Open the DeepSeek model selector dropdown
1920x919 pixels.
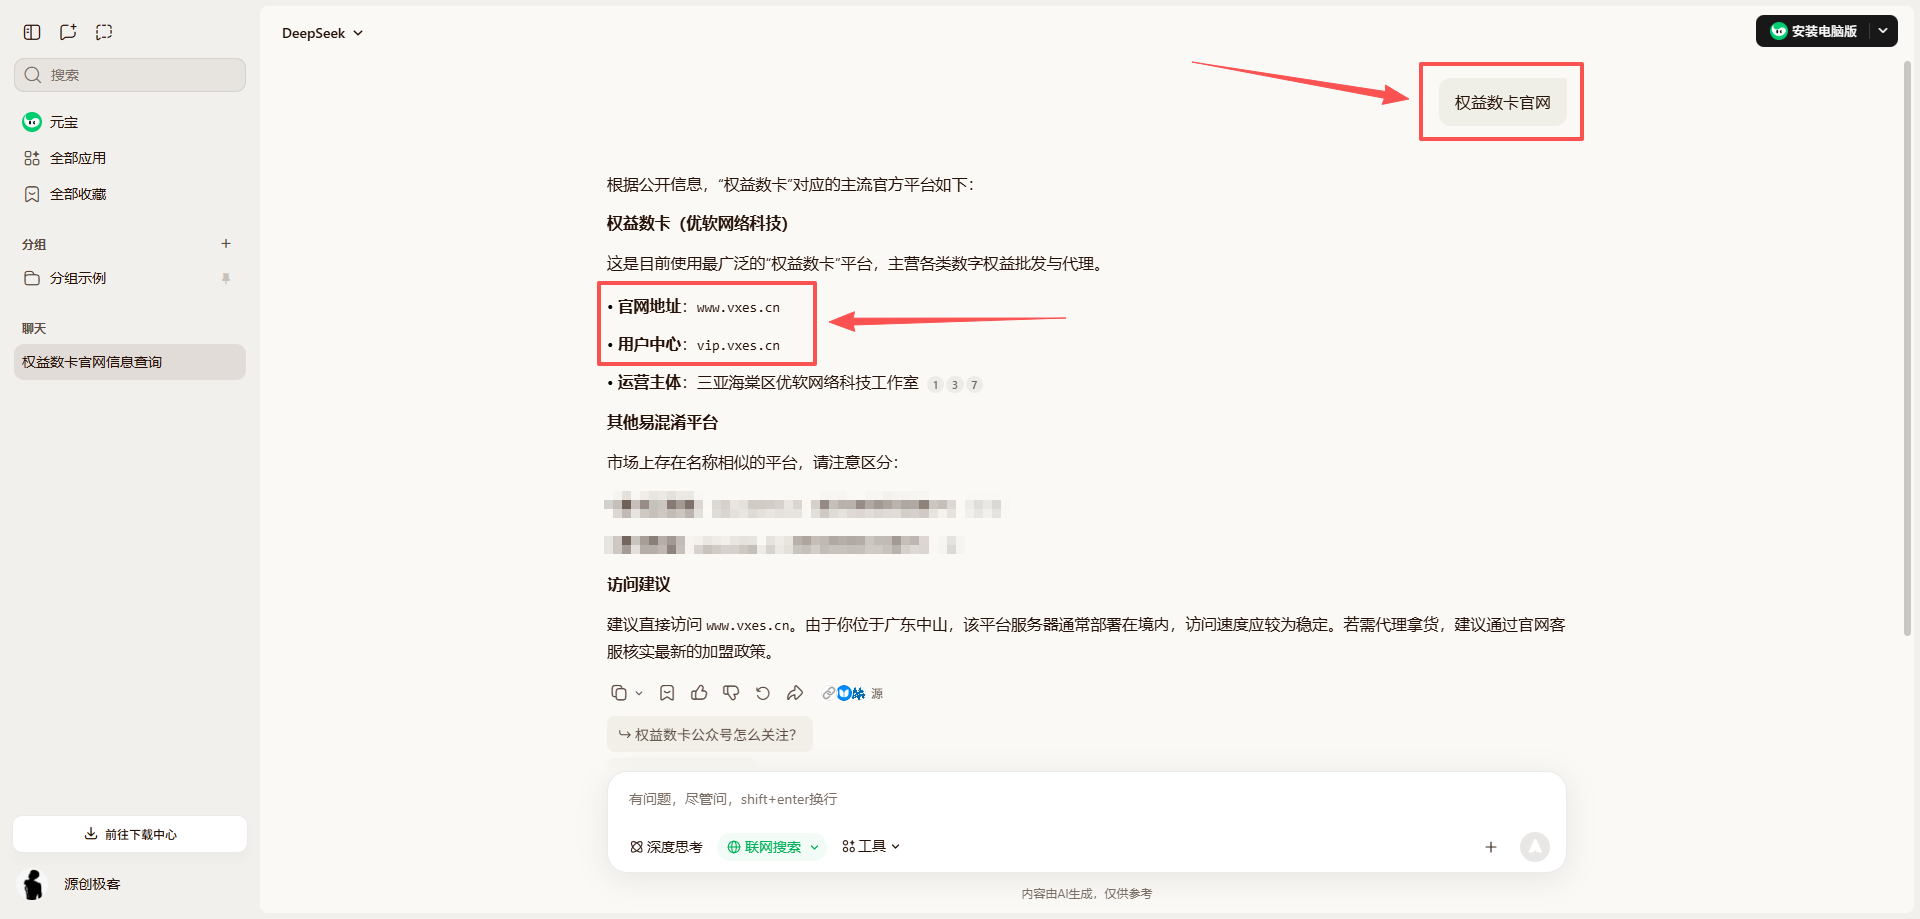point(322,32)
